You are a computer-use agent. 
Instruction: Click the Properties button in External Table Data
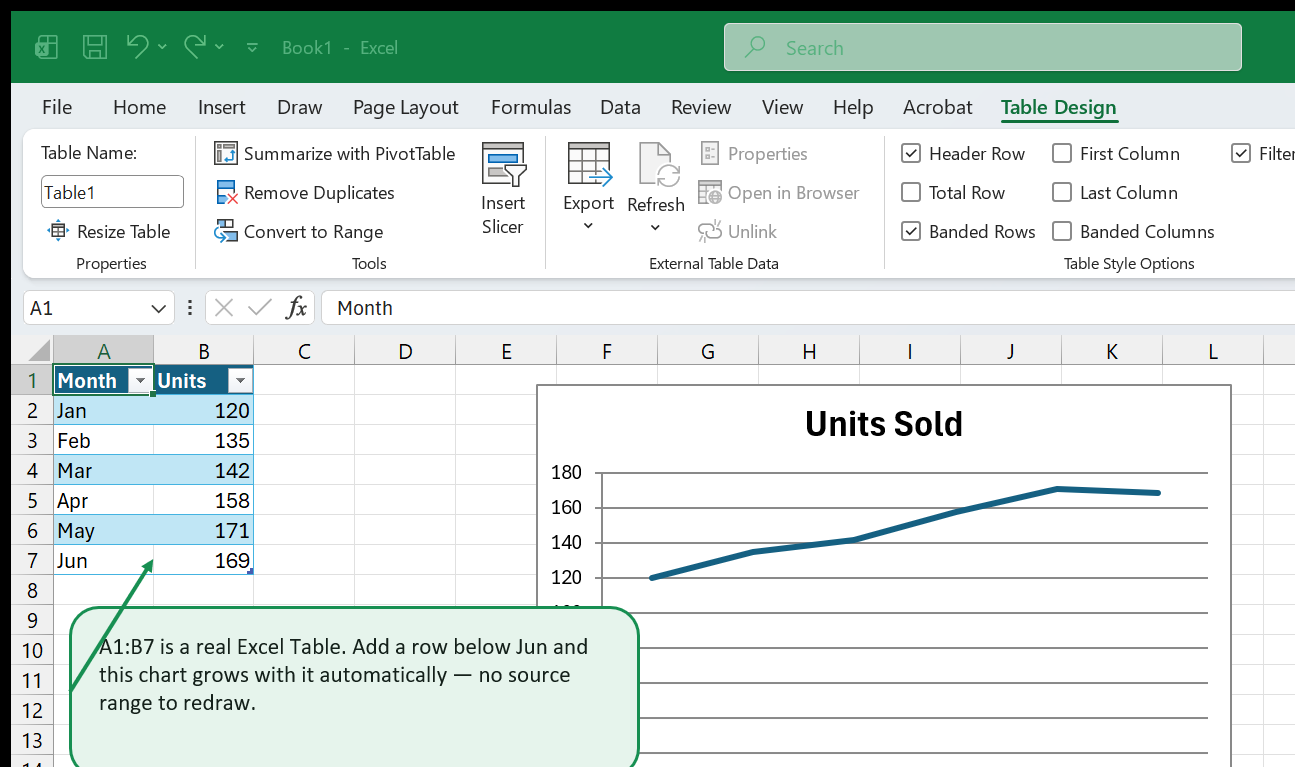[x=753, y=154]
